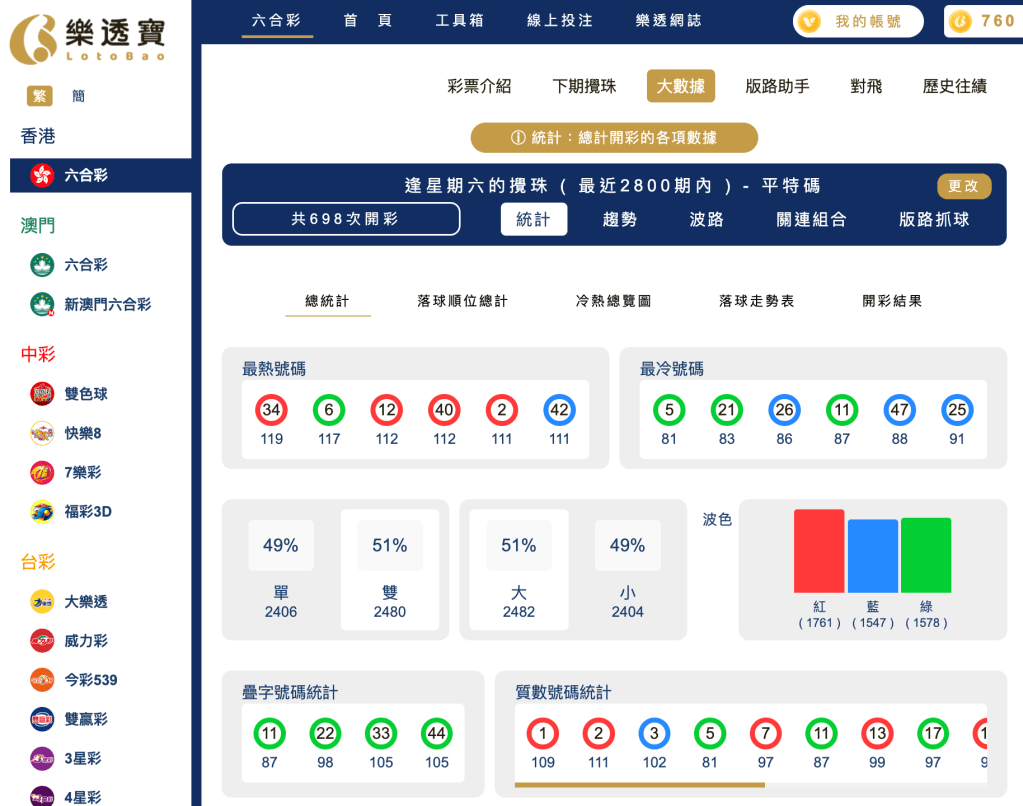Open the 3星彩 lottery icon
The width and height of the screenshot is (1023, 806).
(x=40, y=758)
